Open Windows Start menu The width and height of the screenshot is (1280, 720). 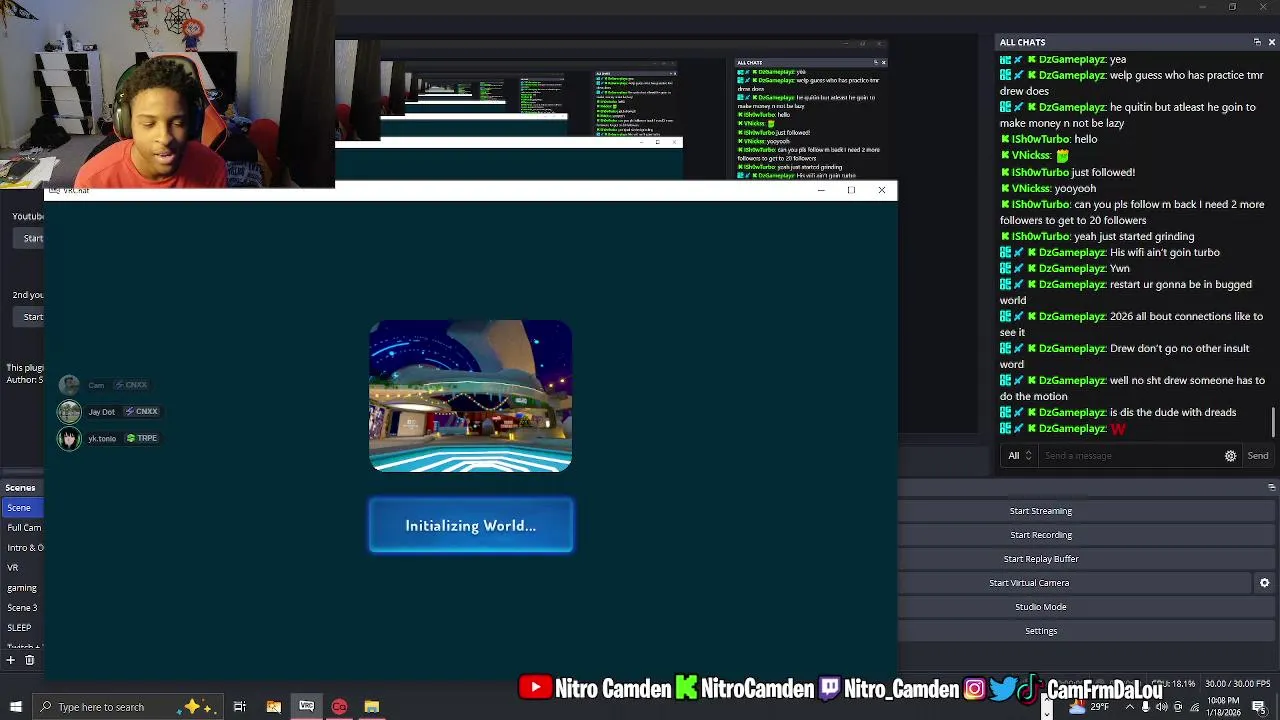[x=15, y=707]
